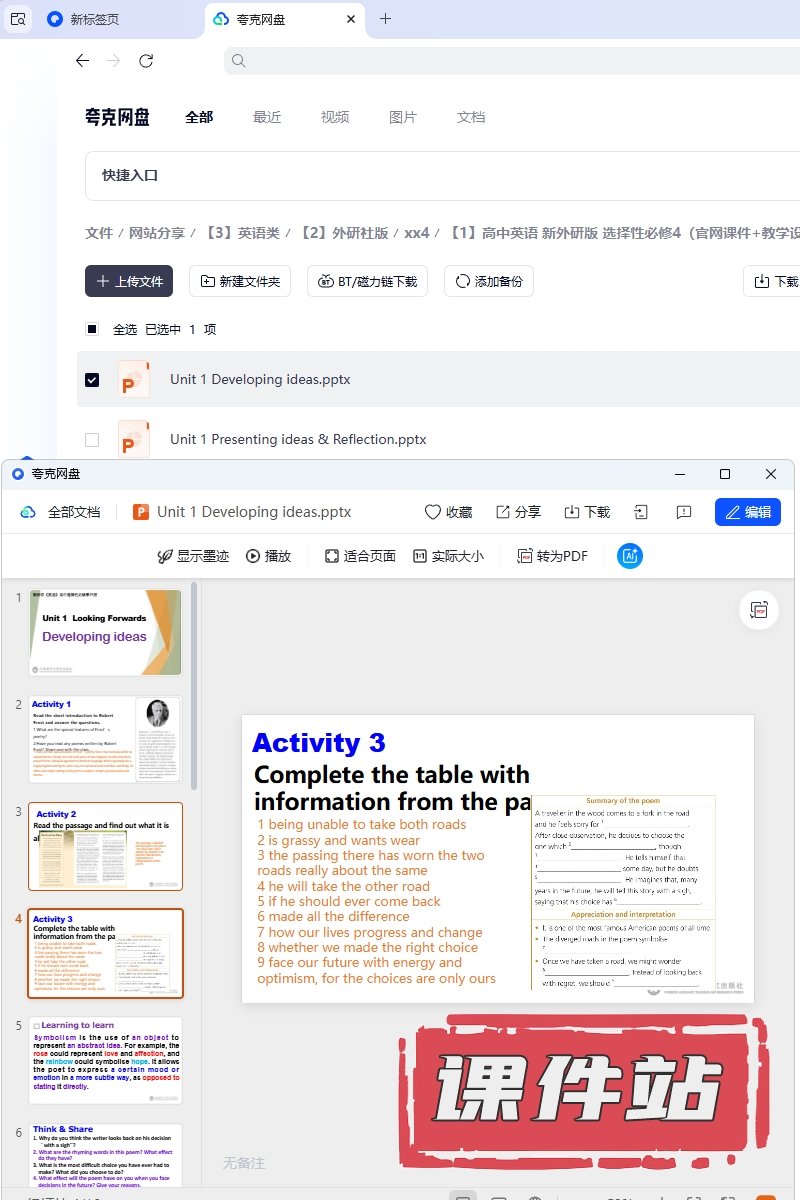The image size is (800, 1200).
Task: Click the heart icon to favorite the file
Action: pyautogui.click(x=433, y=512)
